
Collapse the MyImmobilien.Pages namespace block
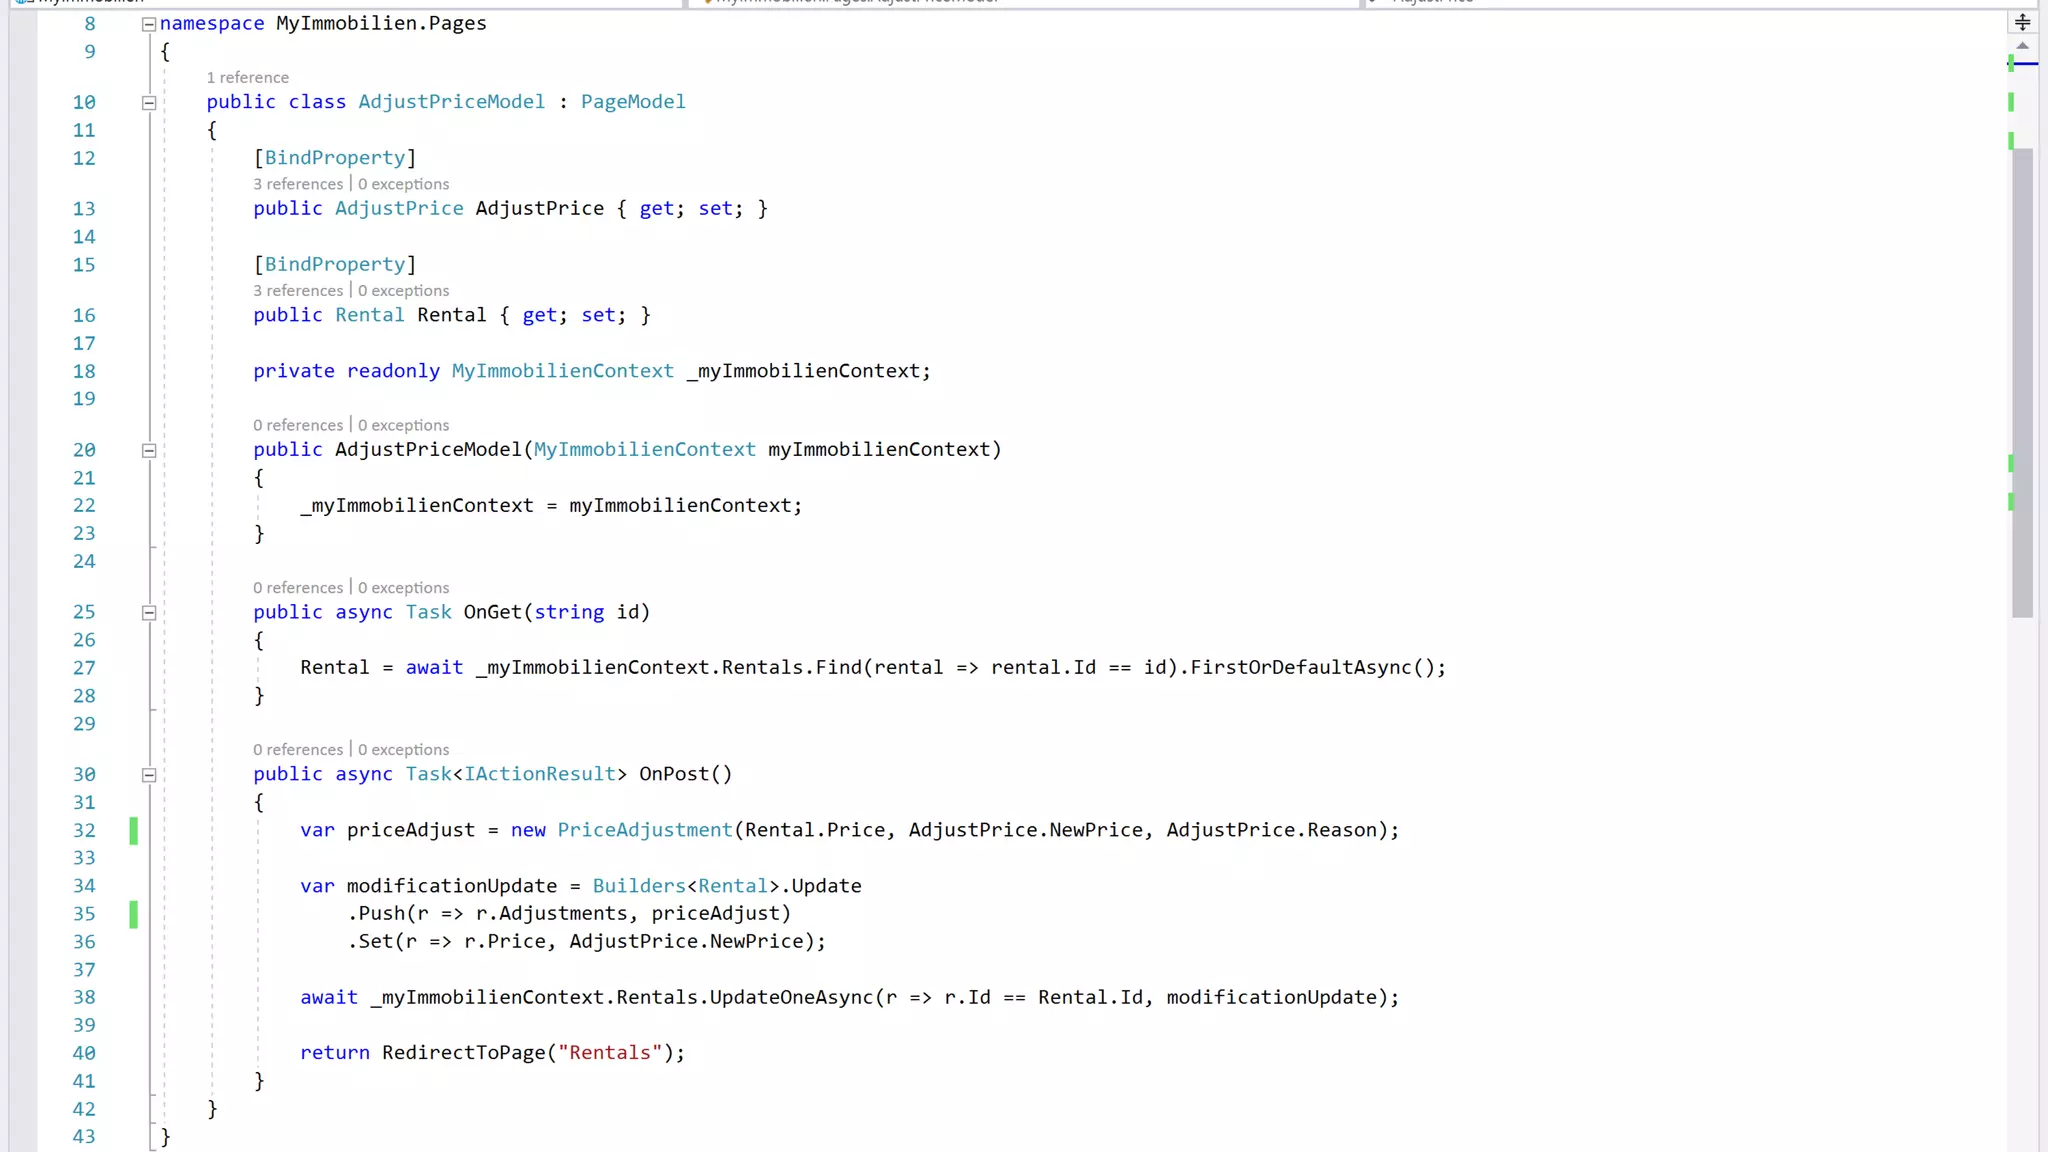(149, 24)
